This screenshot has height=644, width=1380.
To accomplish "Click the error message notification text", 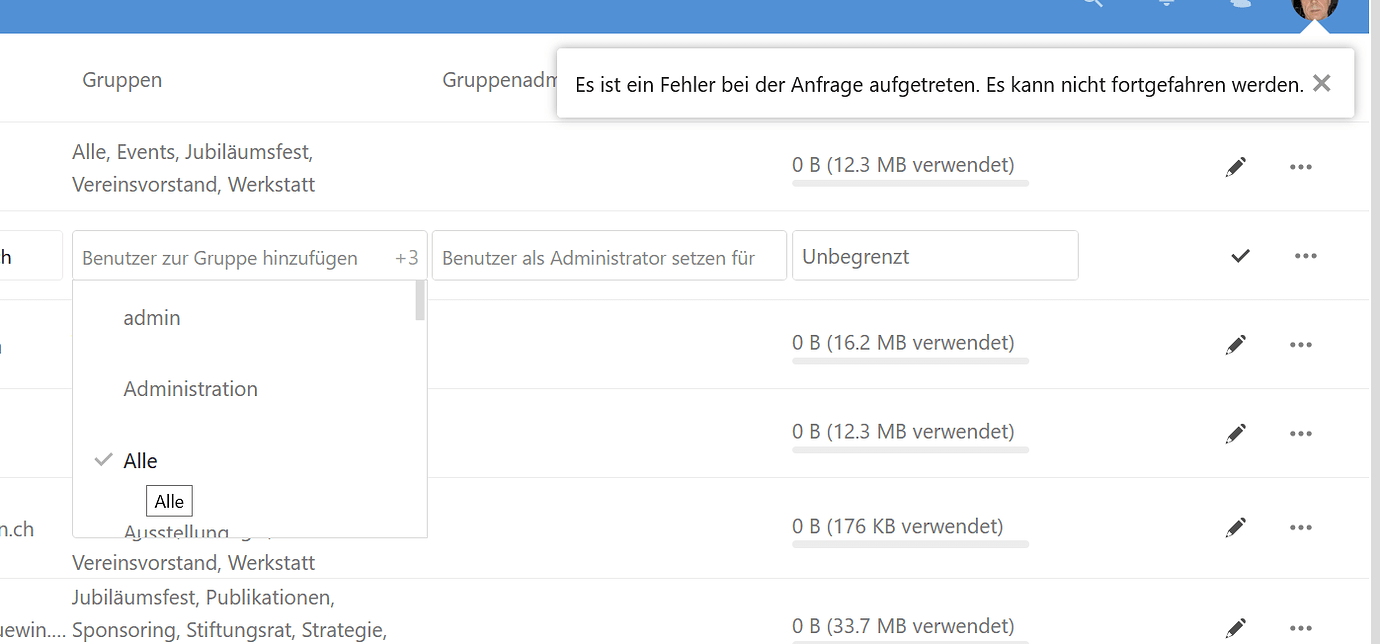I will coord(939,84).
